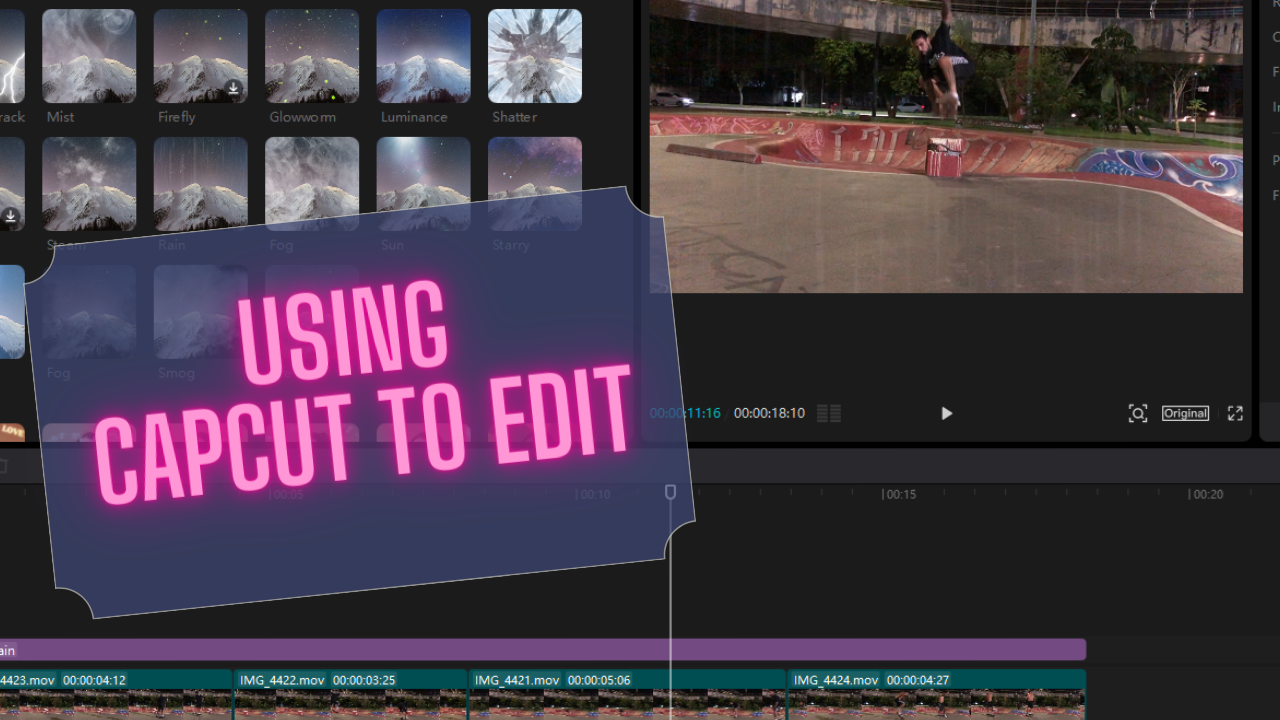The height and width of the screenshot is (720, 1280).
Task: Click the 00:15 timeline ruler mark
Action: click(x=899, y=494)
